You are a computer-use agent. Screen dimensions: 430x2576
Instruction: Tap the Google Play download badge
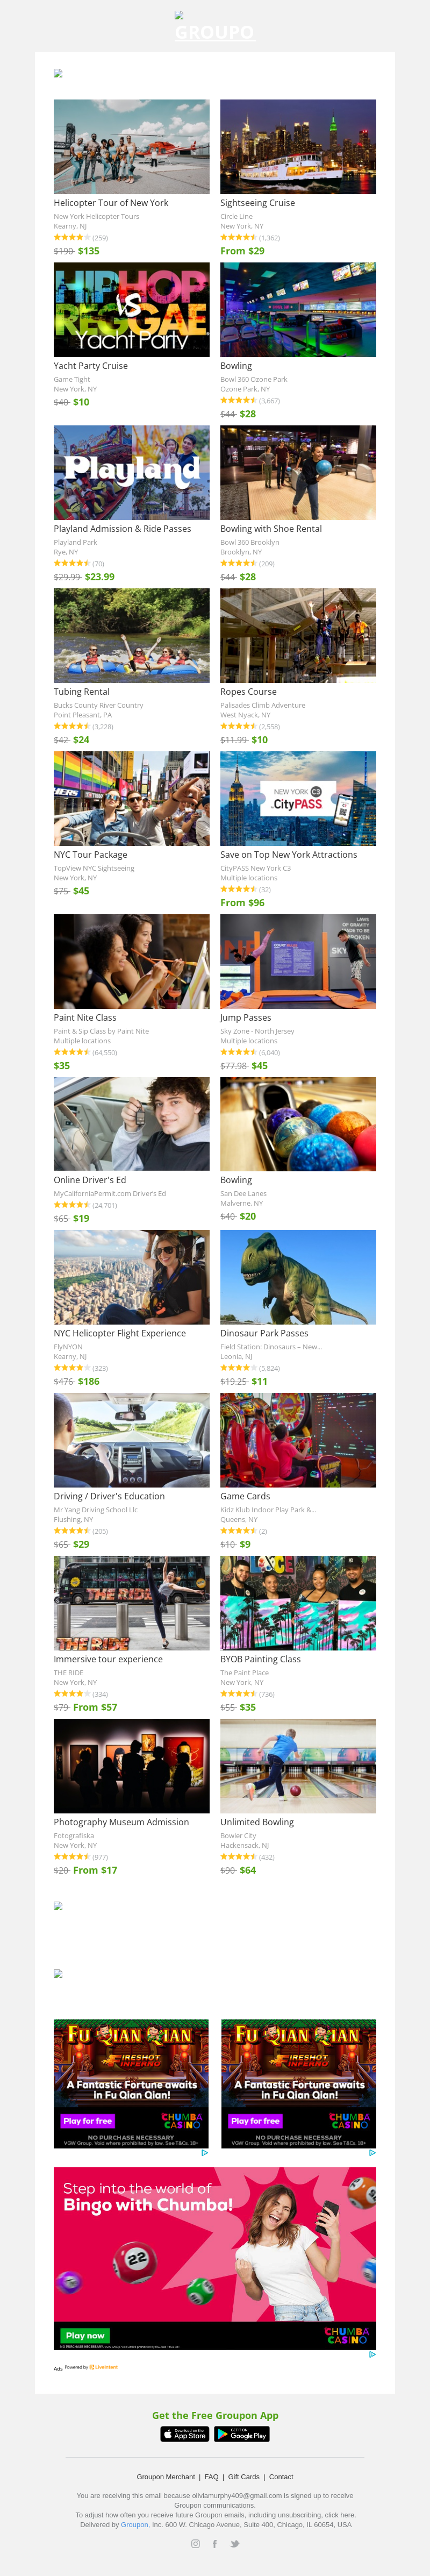coord(242,2434)
